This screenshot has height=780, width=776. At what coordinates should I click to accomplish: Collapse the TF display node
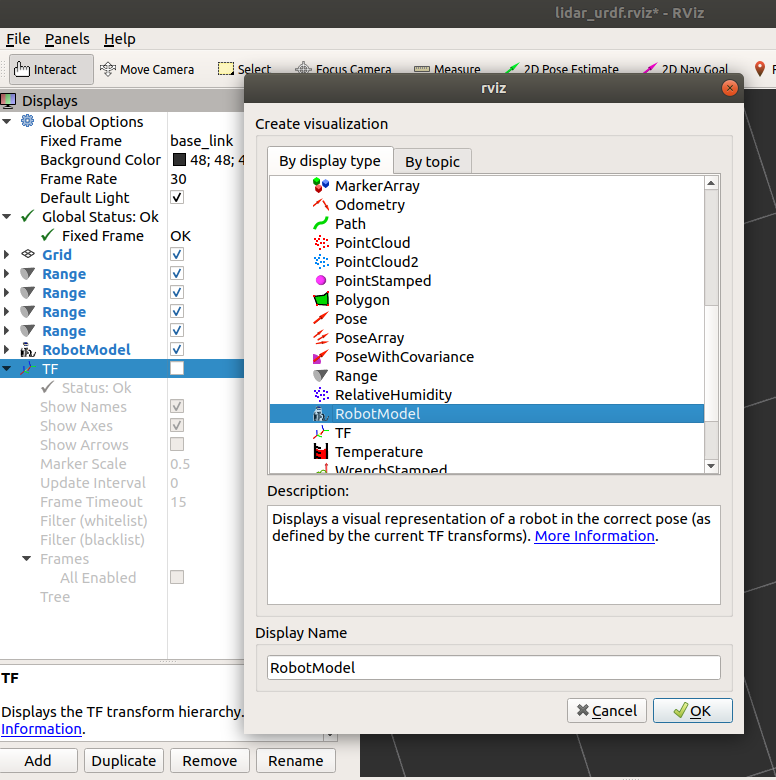click(x=6, y=369)
